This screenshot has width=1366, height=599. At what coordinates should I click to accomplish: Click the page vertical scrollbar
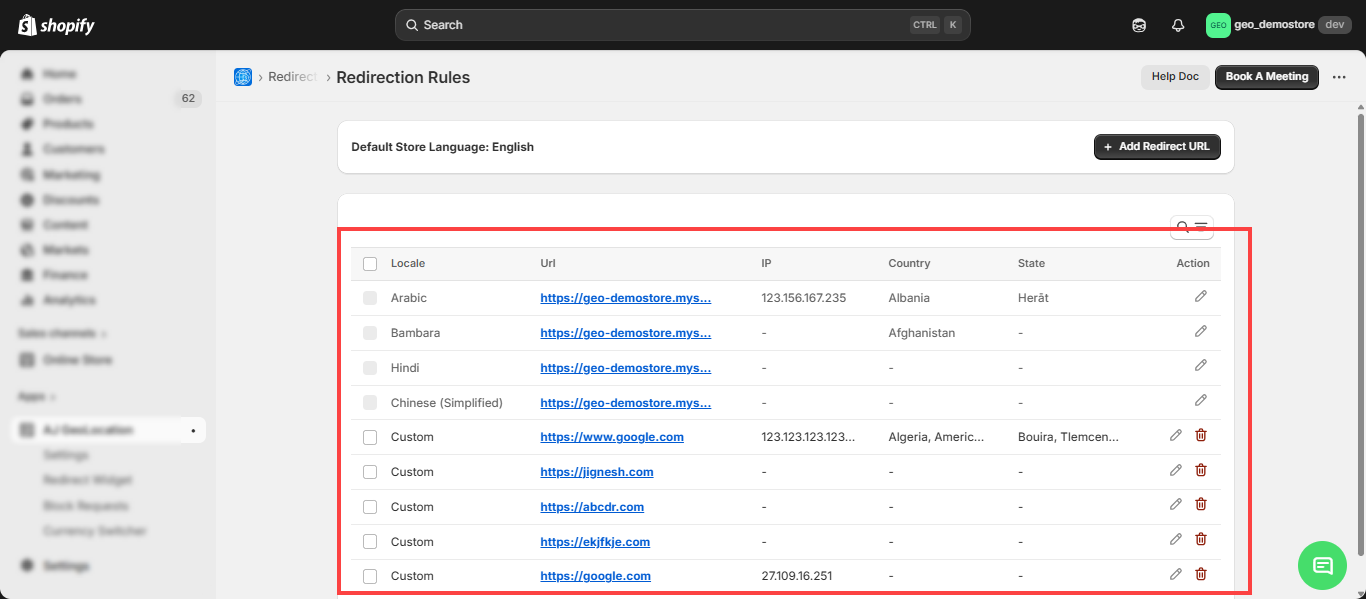pyautogui.click(x=1360, y=300)
